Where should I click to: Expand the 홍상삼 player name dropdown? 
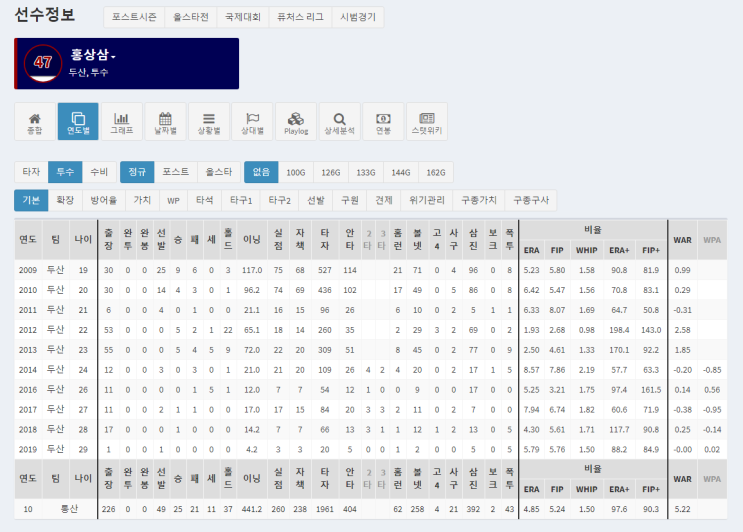pos(93,55)
